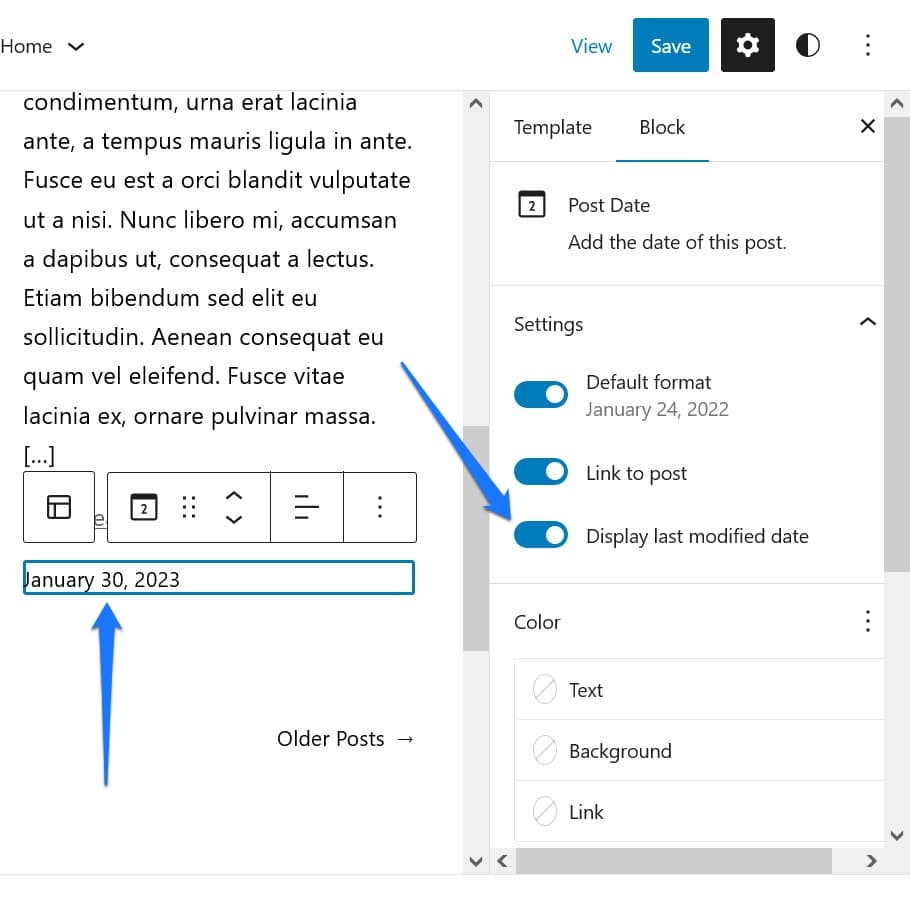Switch to the Template tab
This screenshot has height=910, width=910.
[x=552, y=127]
